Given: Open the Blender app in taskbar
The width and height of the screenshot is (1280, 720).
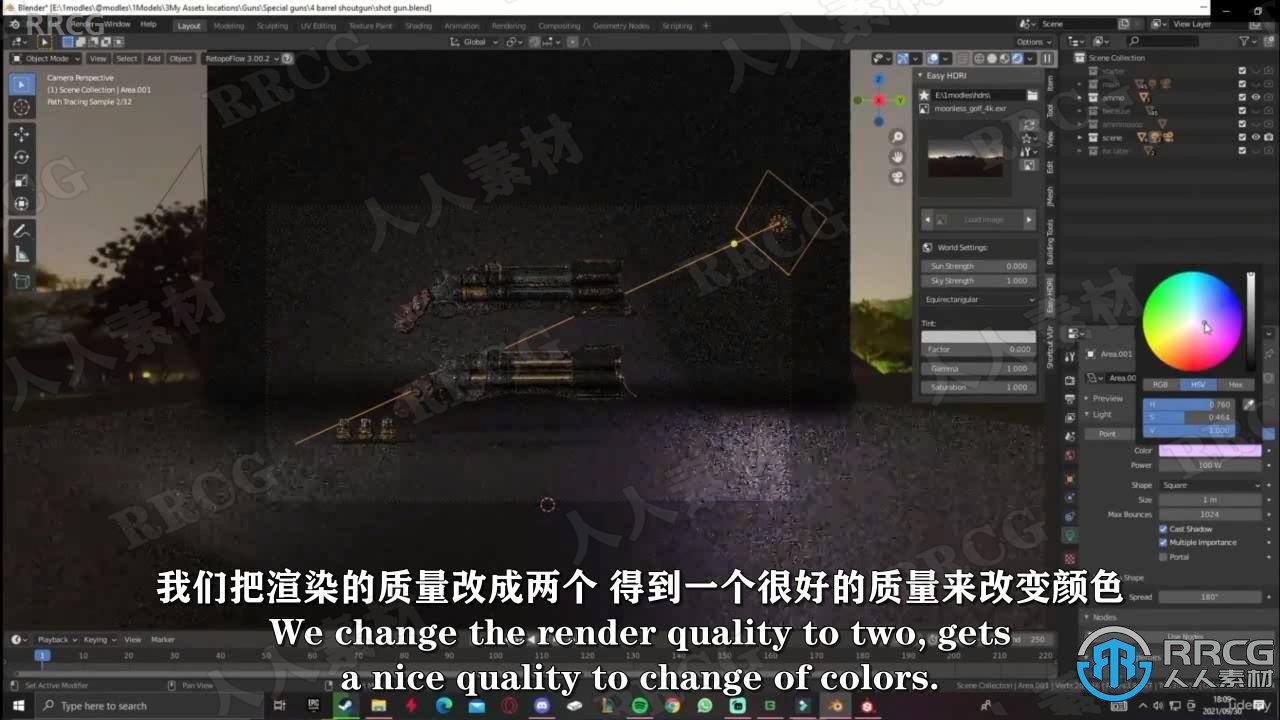Looking at the screenshot, I should [x=835, y=705].
